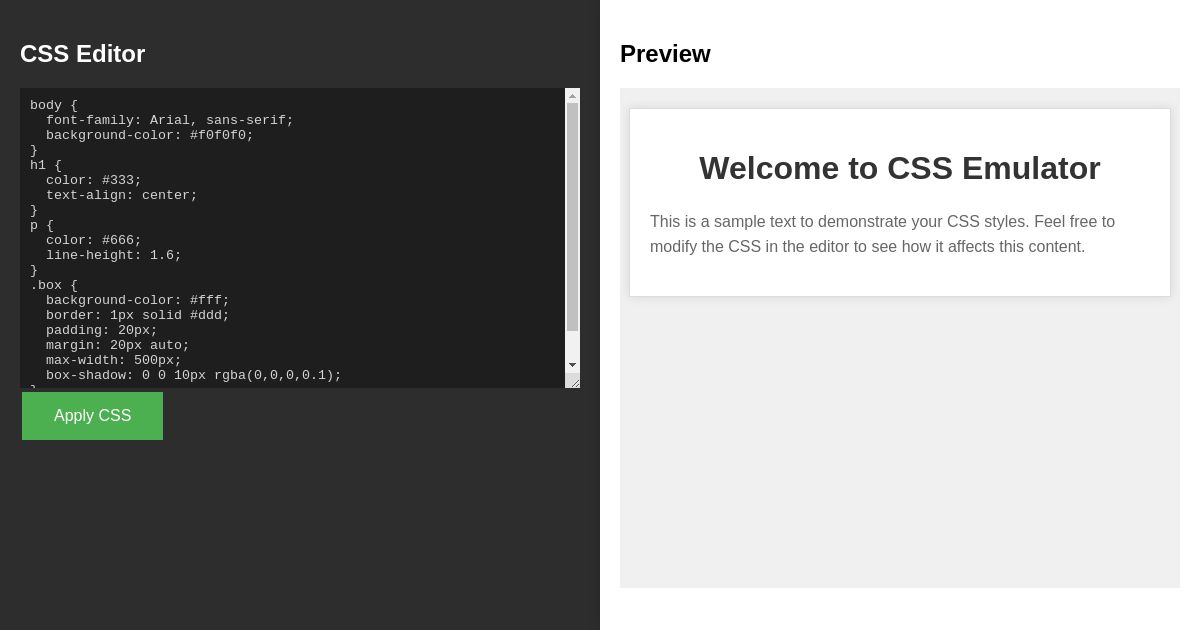This screenshot has width=1200, height=630.
Task: Click the sample paragraph text in the preview
Action: tap(882, 234)
